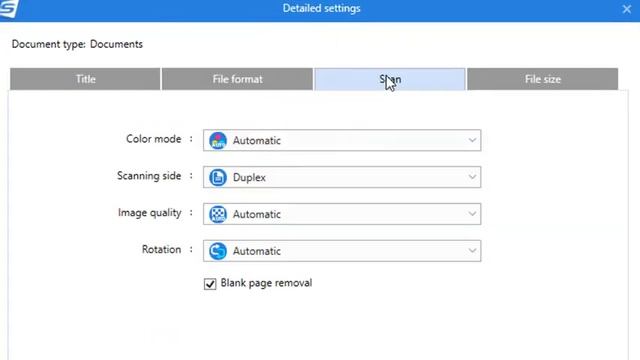The image size is (640, 360).
Task: Click the Rotation label
Action: (x=161, y=249)
